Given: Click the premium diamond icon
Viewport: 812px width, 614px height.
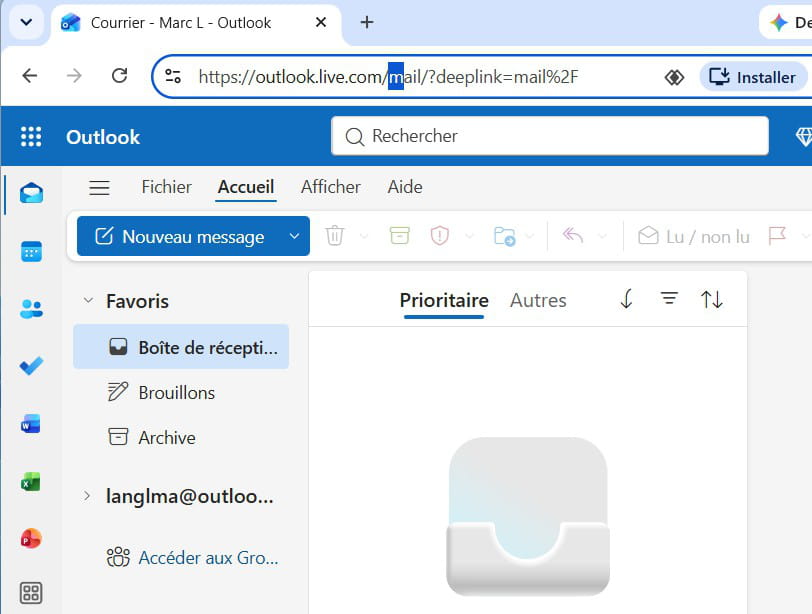Looking at the screenshot, I should point(803,137).
